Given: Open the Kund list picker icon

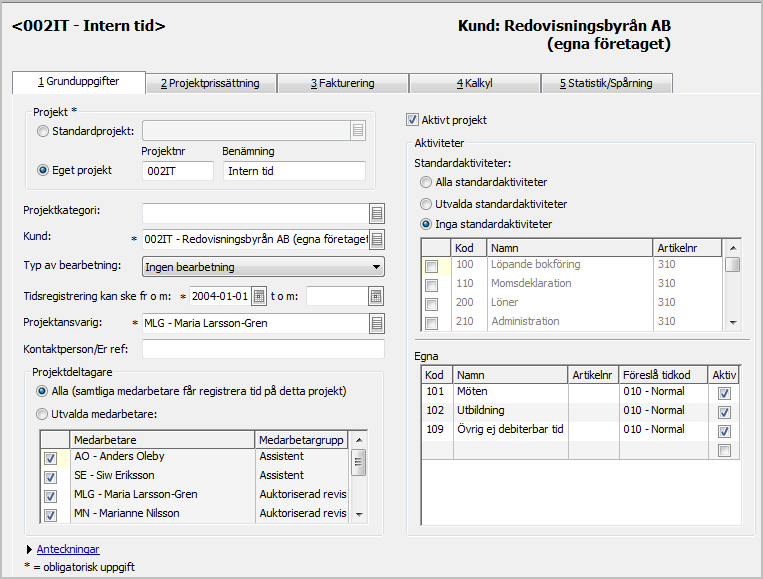Looking at the screenshot, I should point(377,239).
